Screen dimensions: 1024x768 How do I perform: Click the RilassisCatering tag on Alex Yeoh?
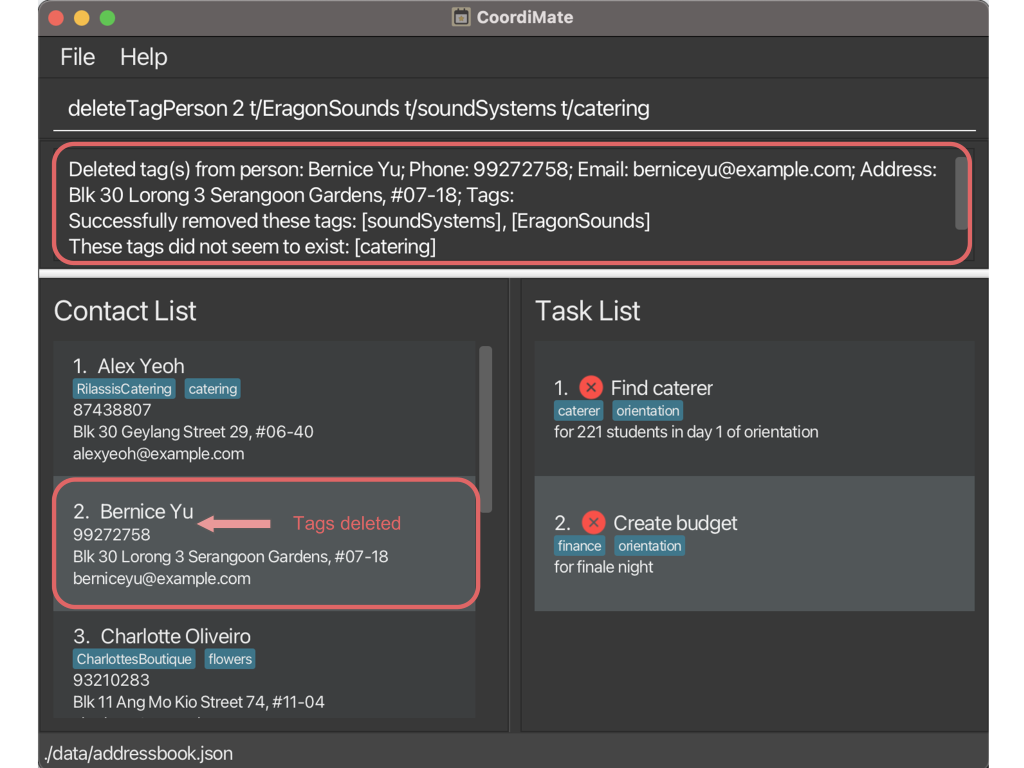click(x=124, y=389)
